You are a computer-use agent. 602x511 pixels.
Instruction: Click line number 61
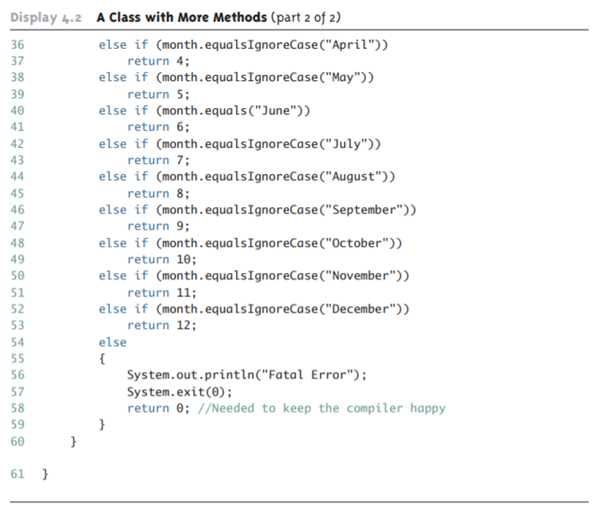17,473
